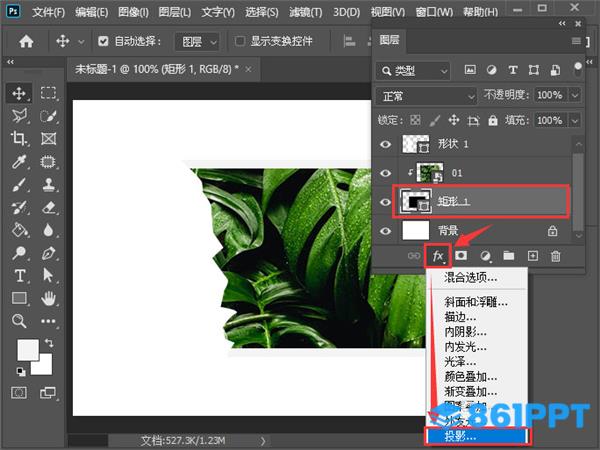Create a new layer
Viewport: 600px width, 450px height.
click(533, 256)
